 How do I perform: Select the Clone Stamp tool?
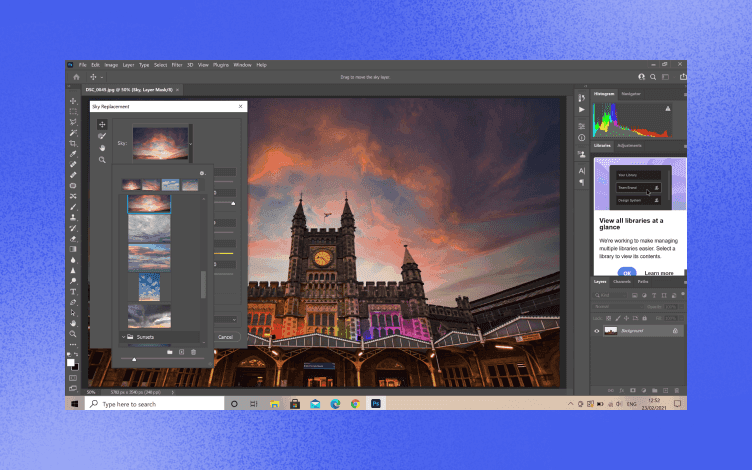(x=73, y=217)
